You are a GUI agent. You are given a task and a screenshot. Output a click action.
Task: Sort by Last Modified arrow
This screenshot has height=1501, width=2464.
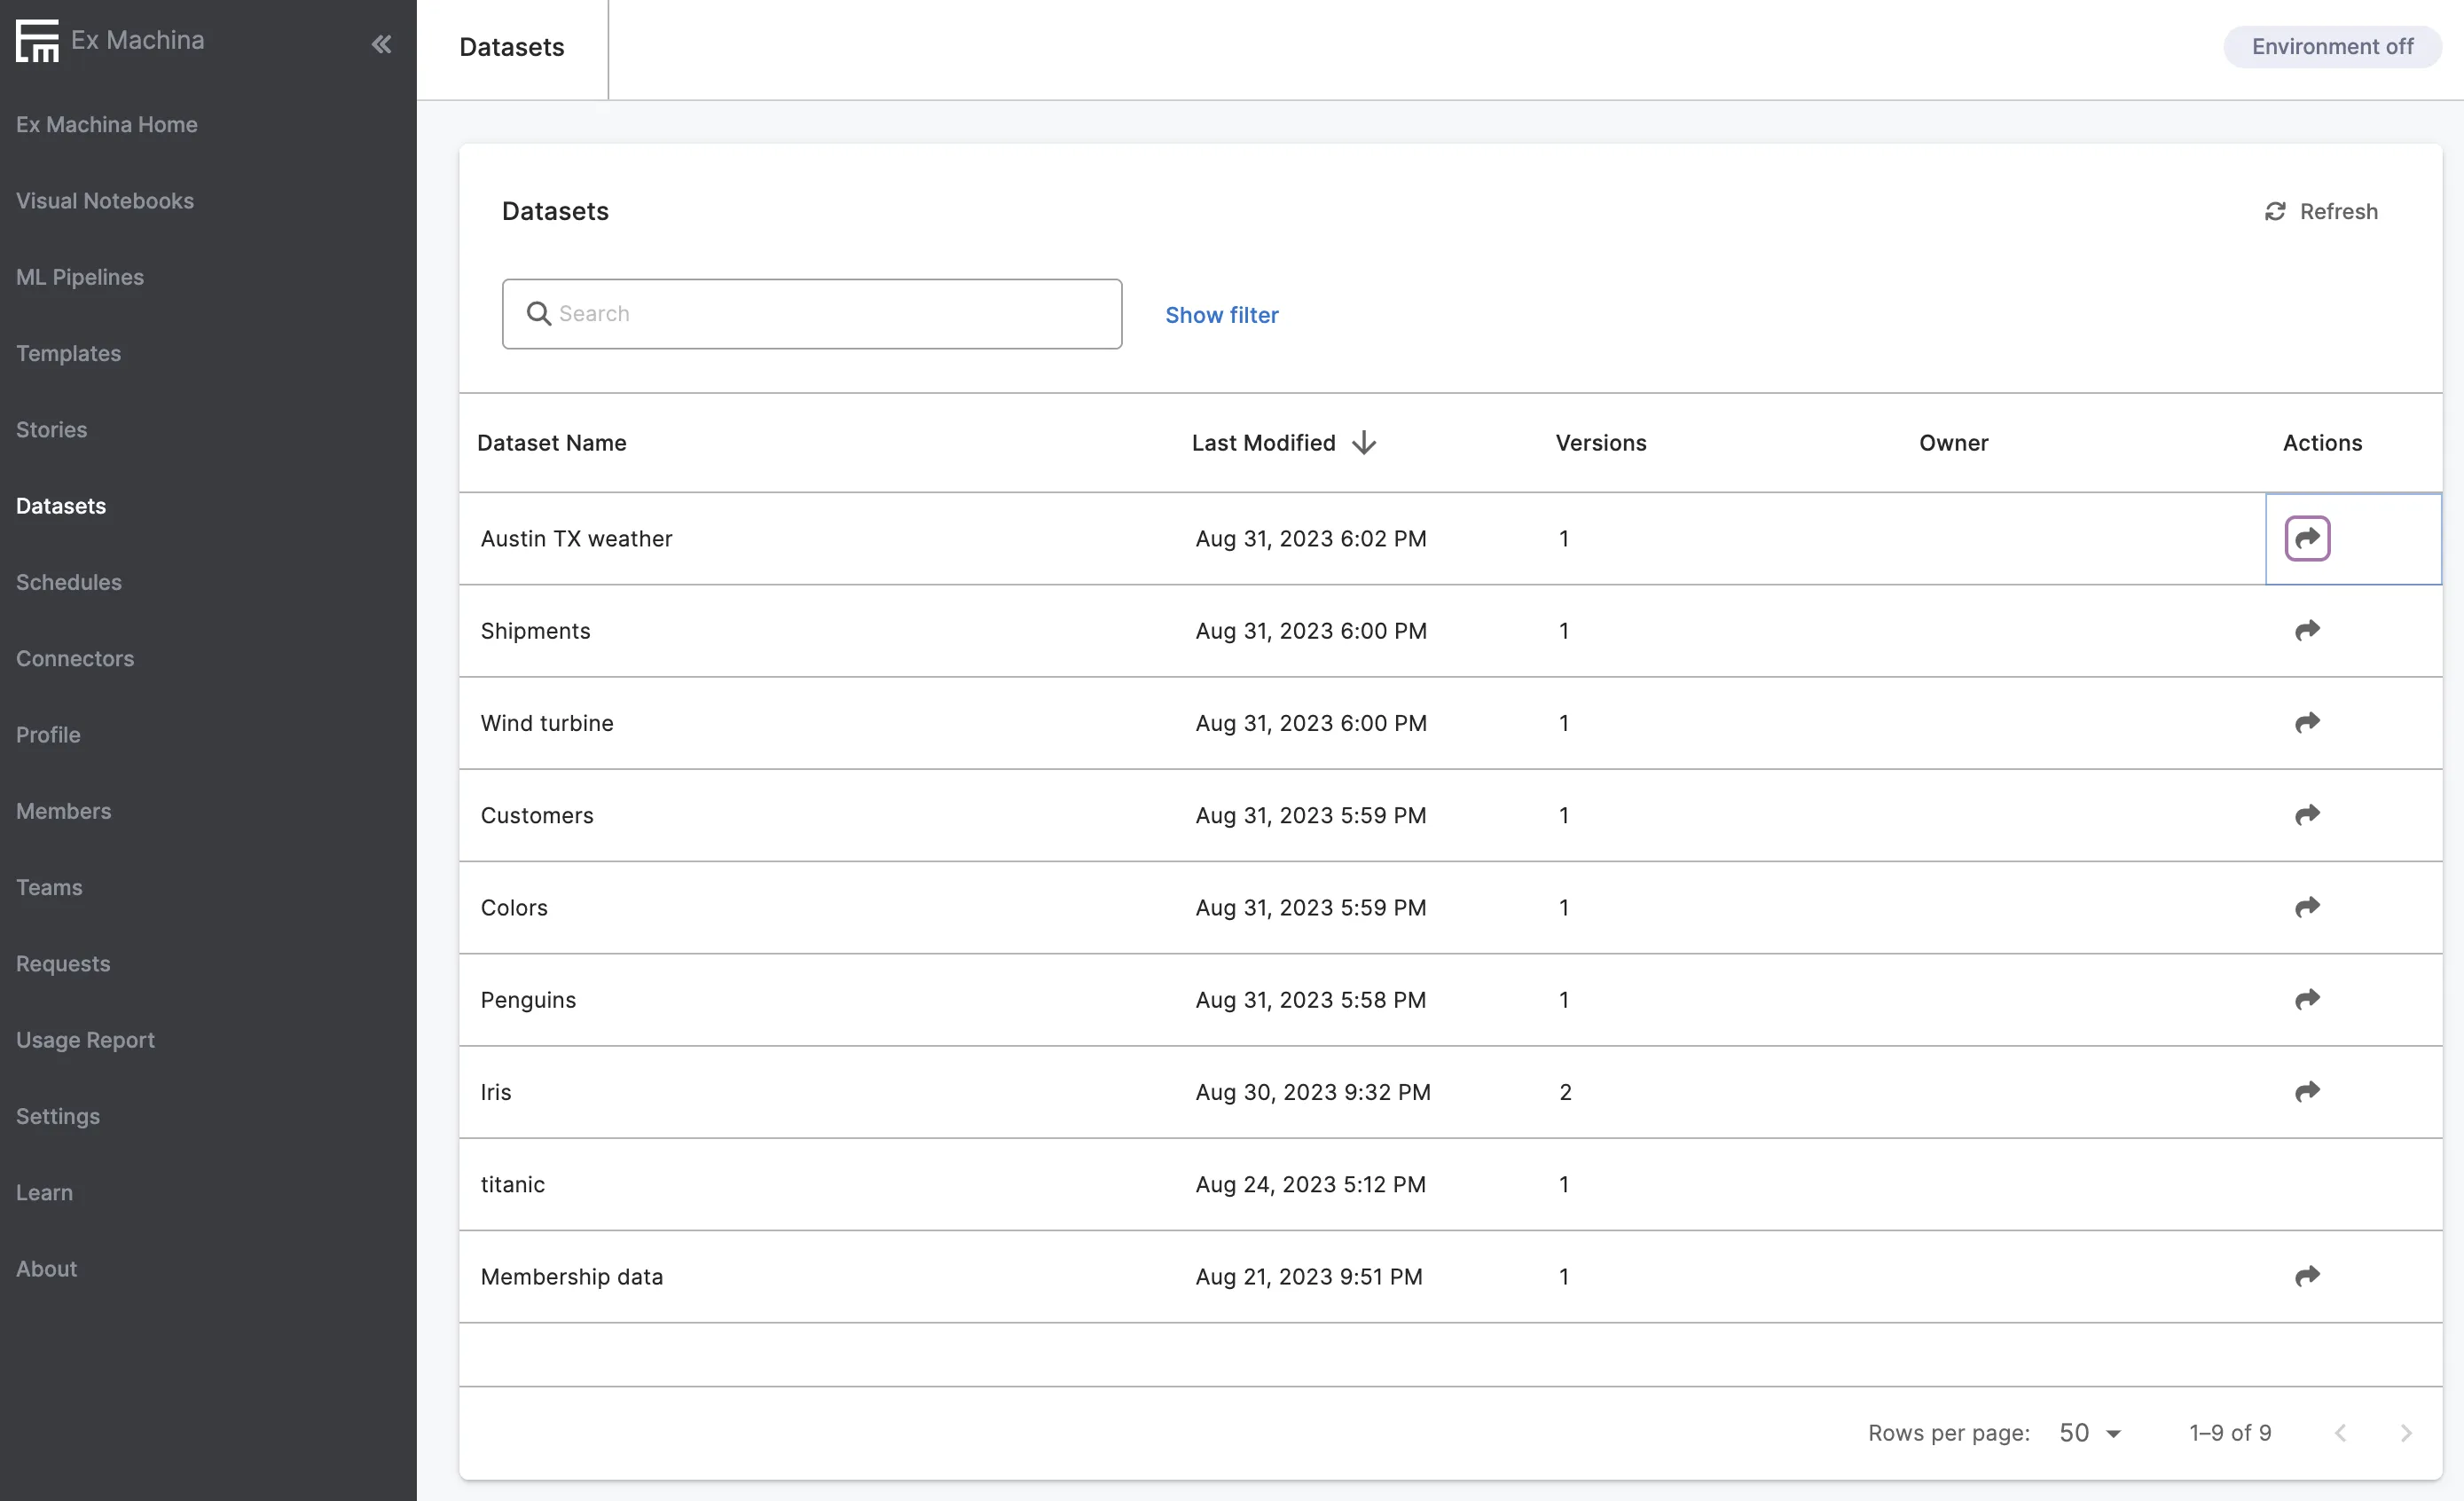[x=1363, y=443]
